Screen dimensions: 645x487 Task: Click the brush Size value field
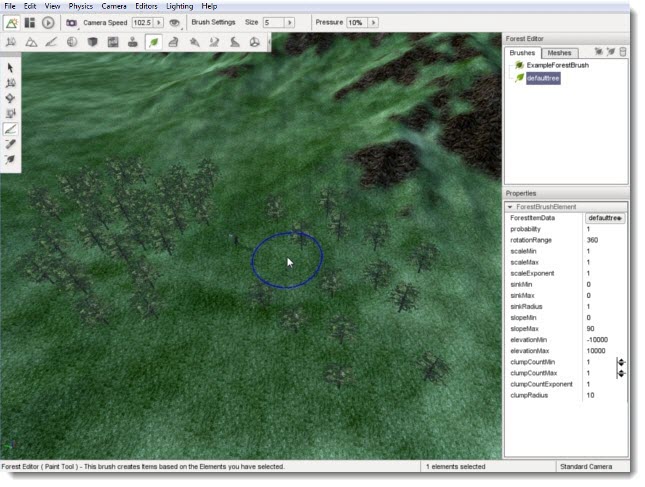pos(274,23)
